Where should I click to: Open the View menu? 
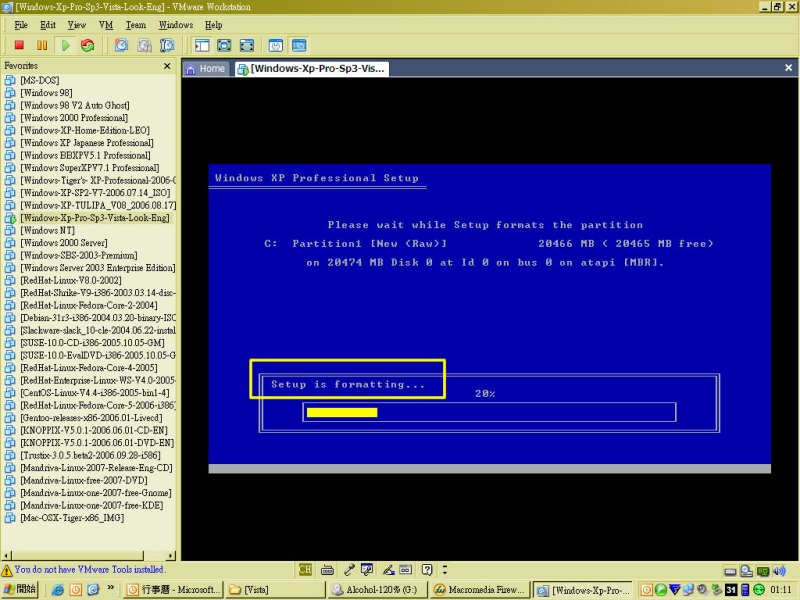[x=77, y=25]
